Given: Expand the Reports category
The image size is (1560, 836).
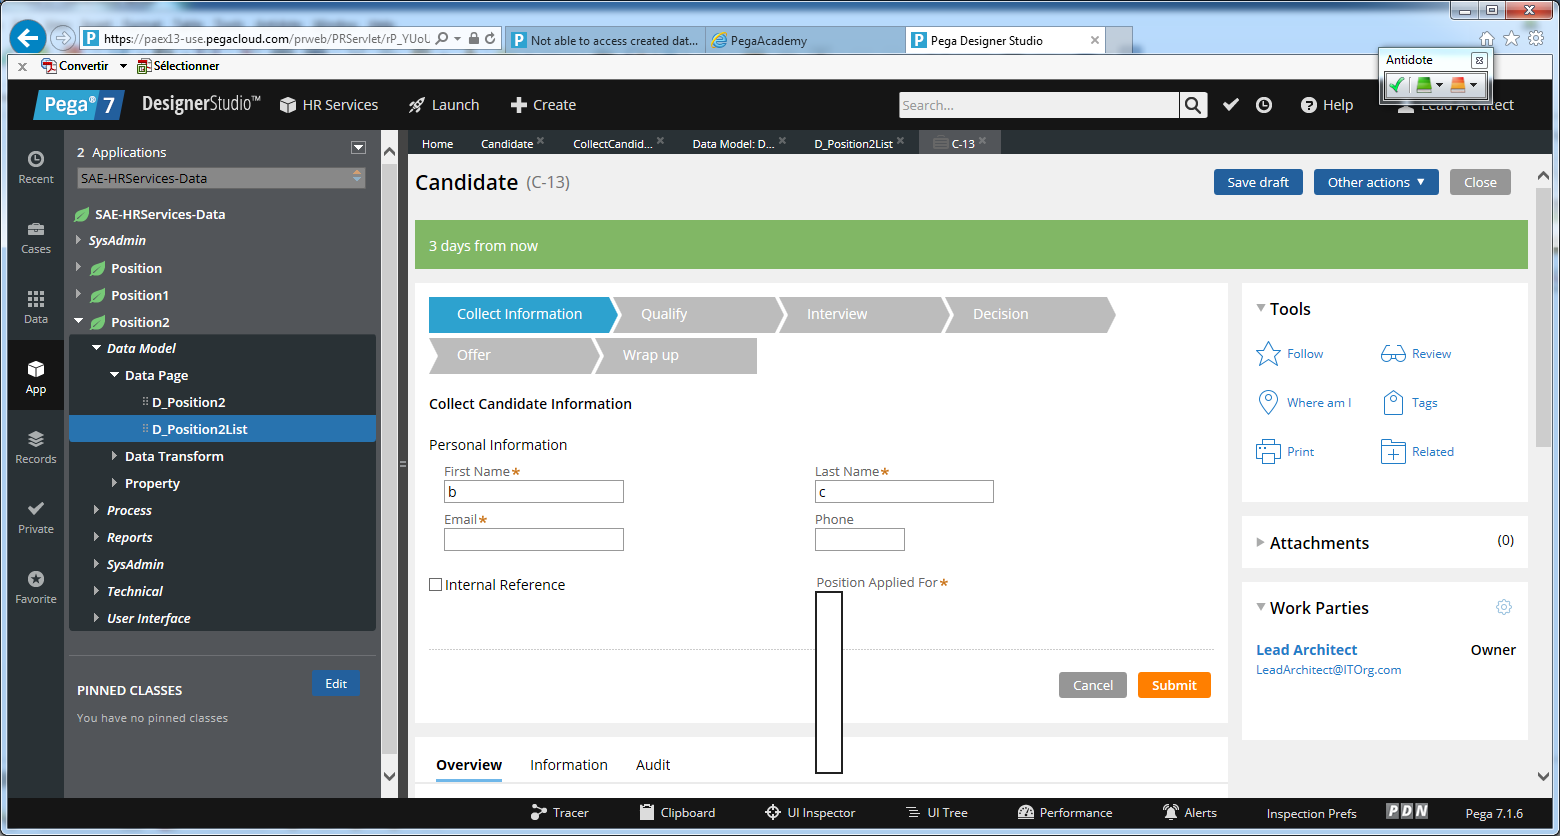Looking at the screenshot, I should (97, 537).
